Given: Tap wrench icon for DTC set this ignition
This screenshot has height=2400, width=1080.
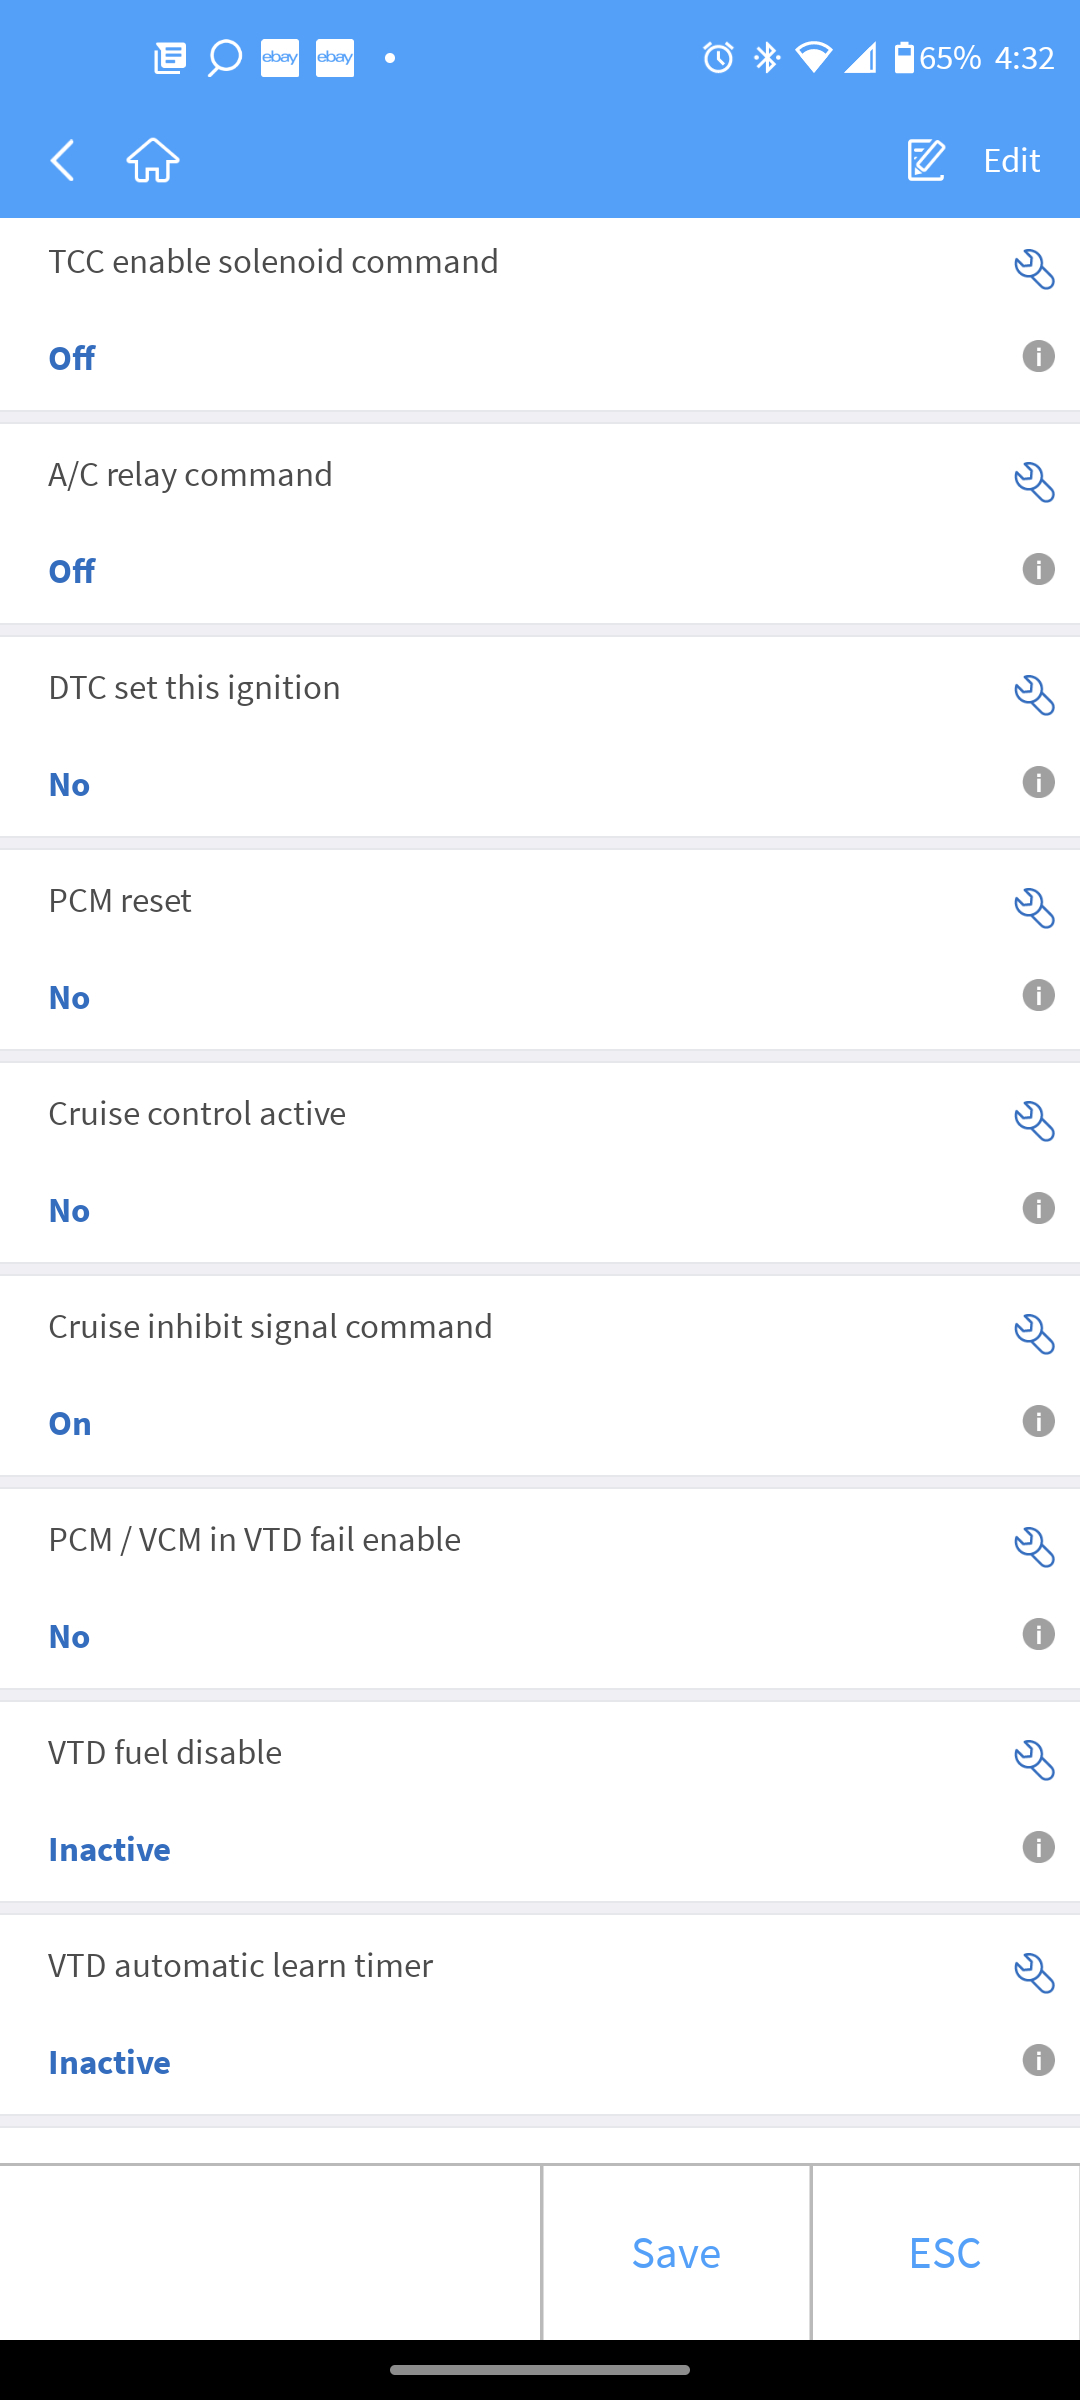Looking at the screenshot, I should 1034,695.
